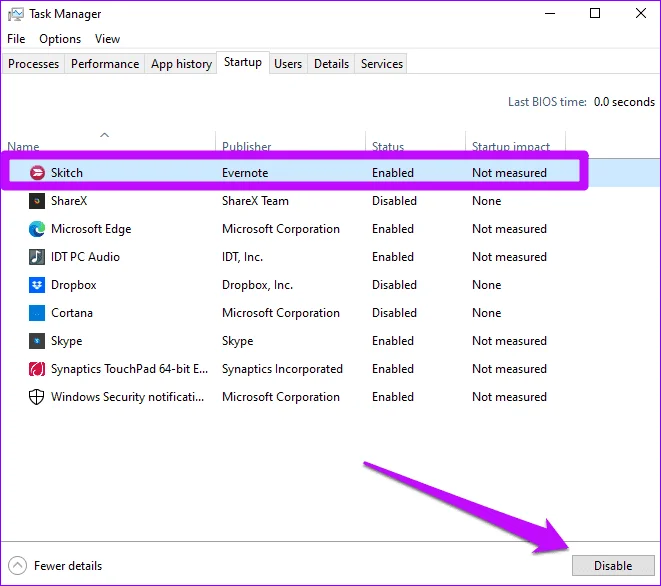Click the IDT, Inc. publisher cell
The height and width of the screenshot is (586, 661).
pos(242,257)
